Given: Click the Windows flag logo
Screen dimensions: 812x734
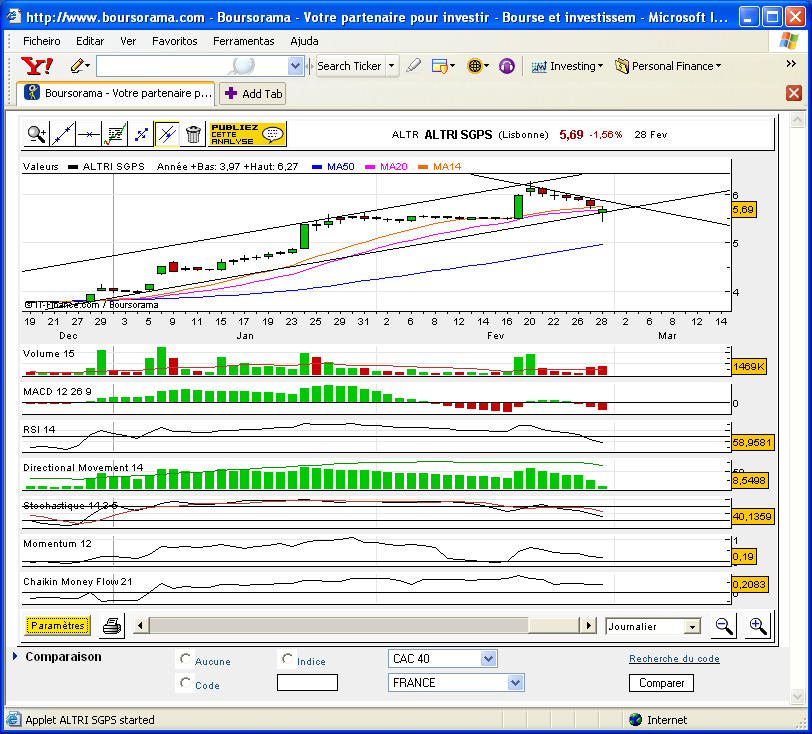Looking at the screenshot, I should (x=788, y=40).
